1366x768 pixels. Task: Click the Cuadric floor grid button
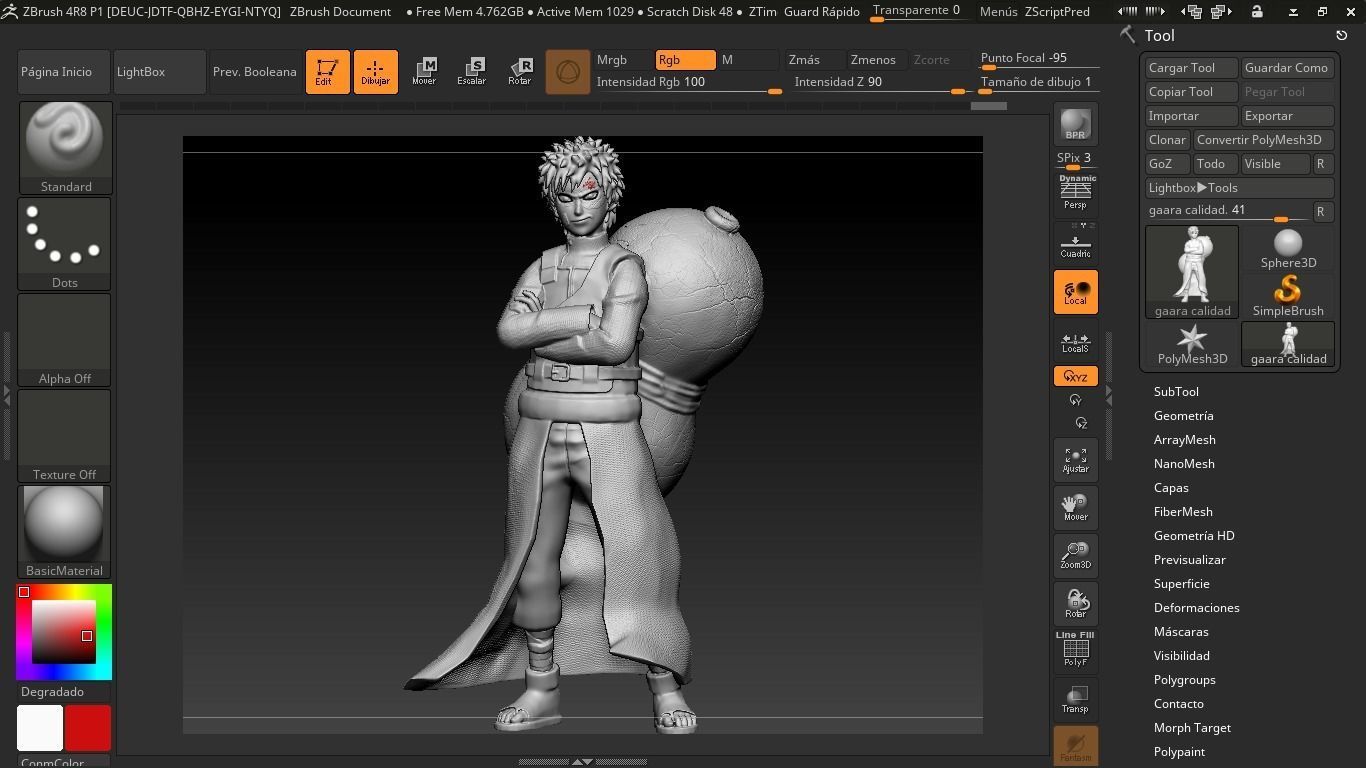(x=1076, y=244)
